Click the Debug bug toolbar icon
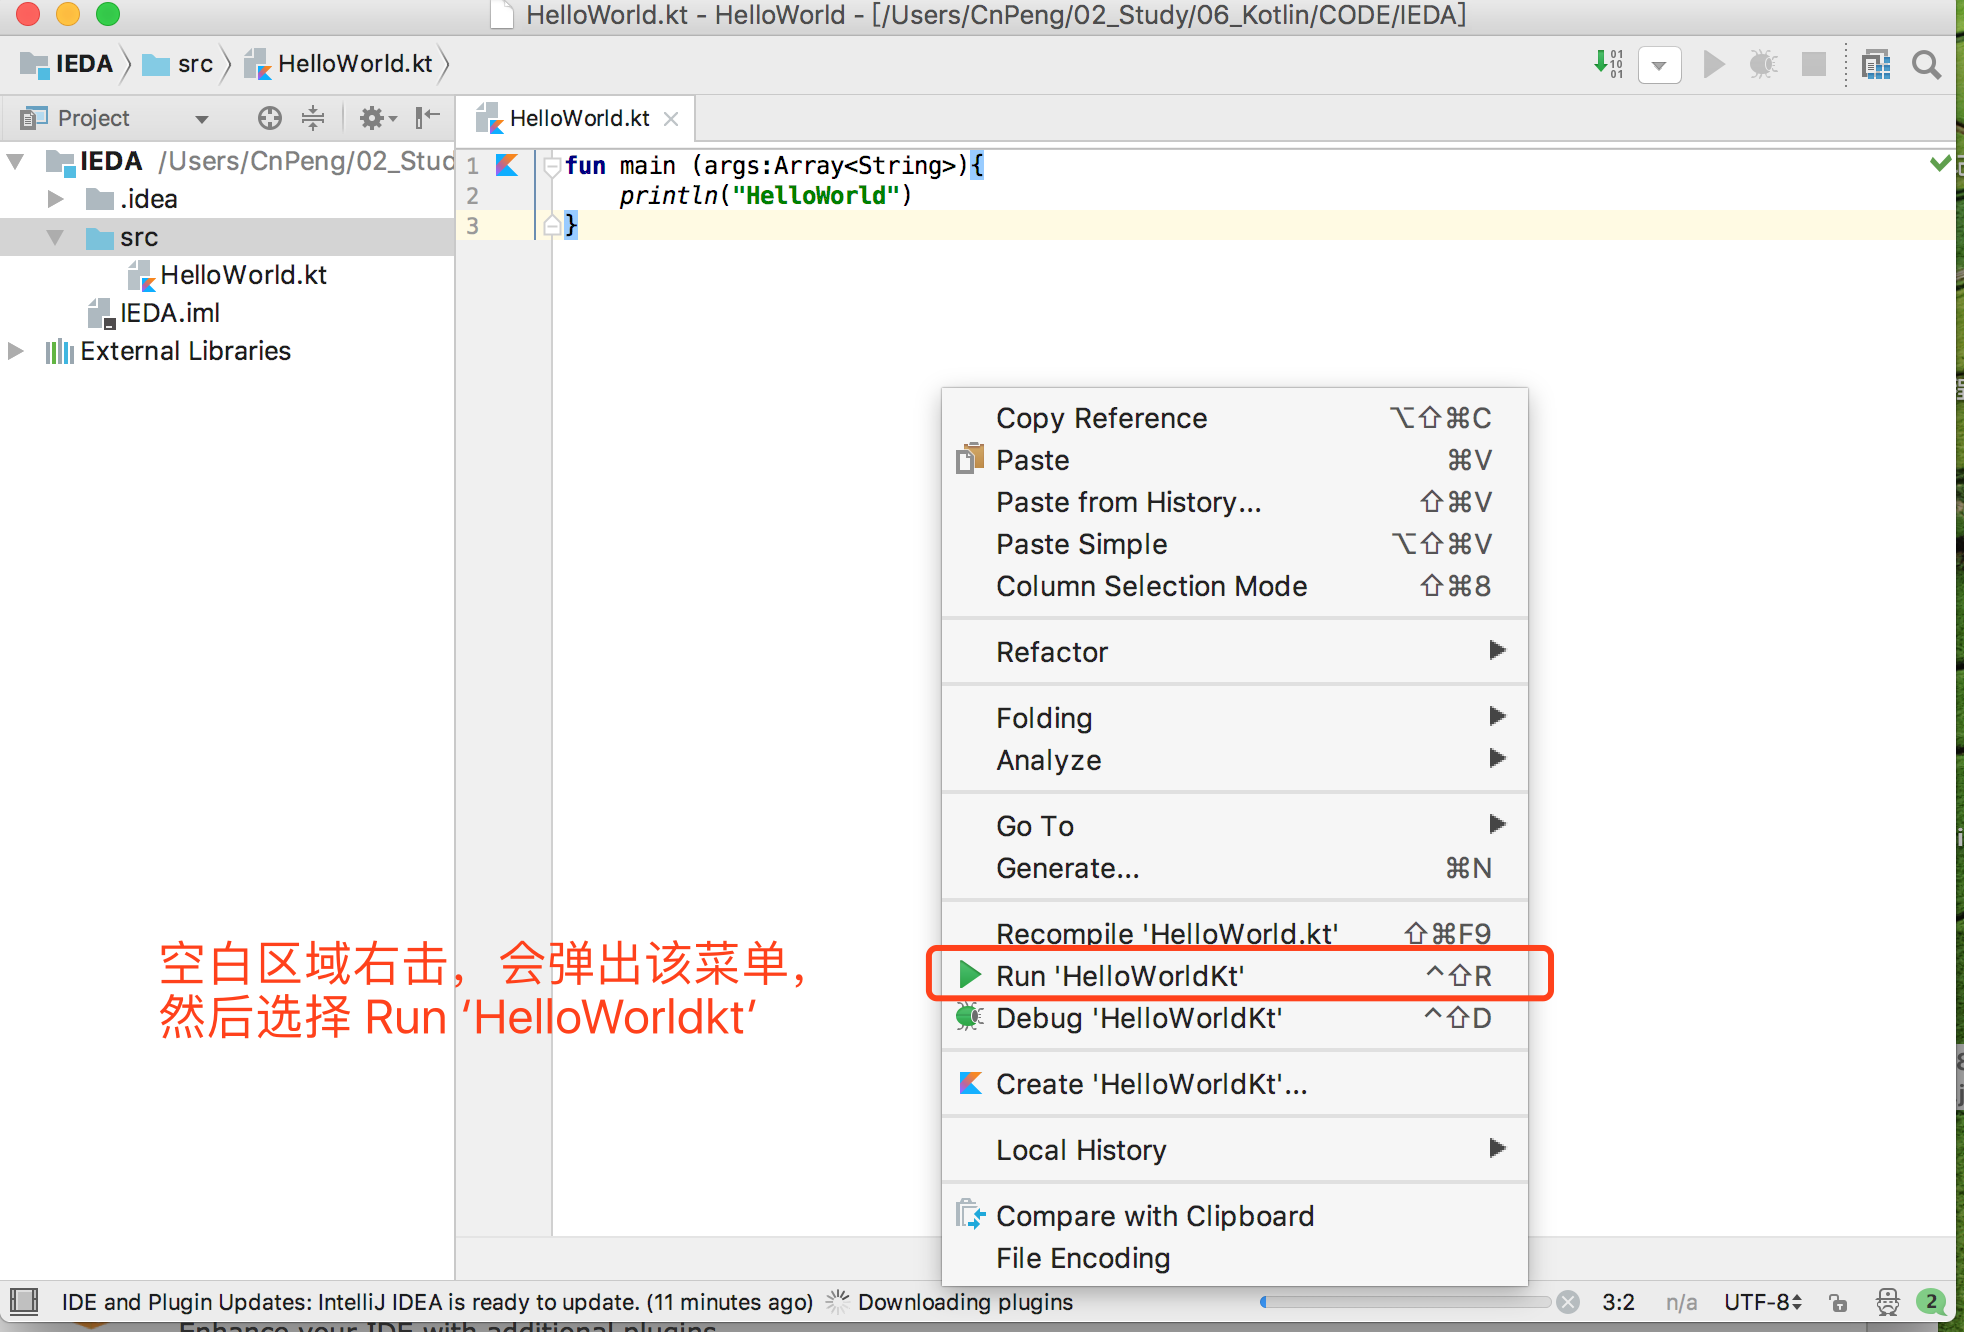 (1763, 65)
